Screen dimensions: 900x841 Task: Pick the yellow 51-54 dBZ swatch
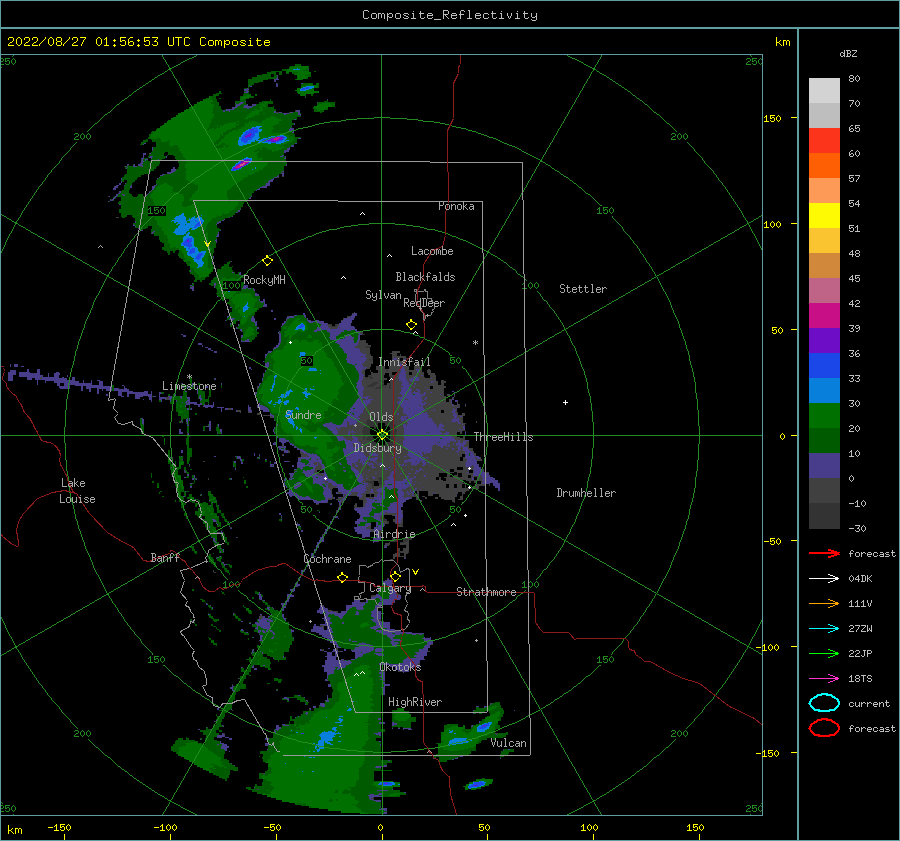pos(824,216)
